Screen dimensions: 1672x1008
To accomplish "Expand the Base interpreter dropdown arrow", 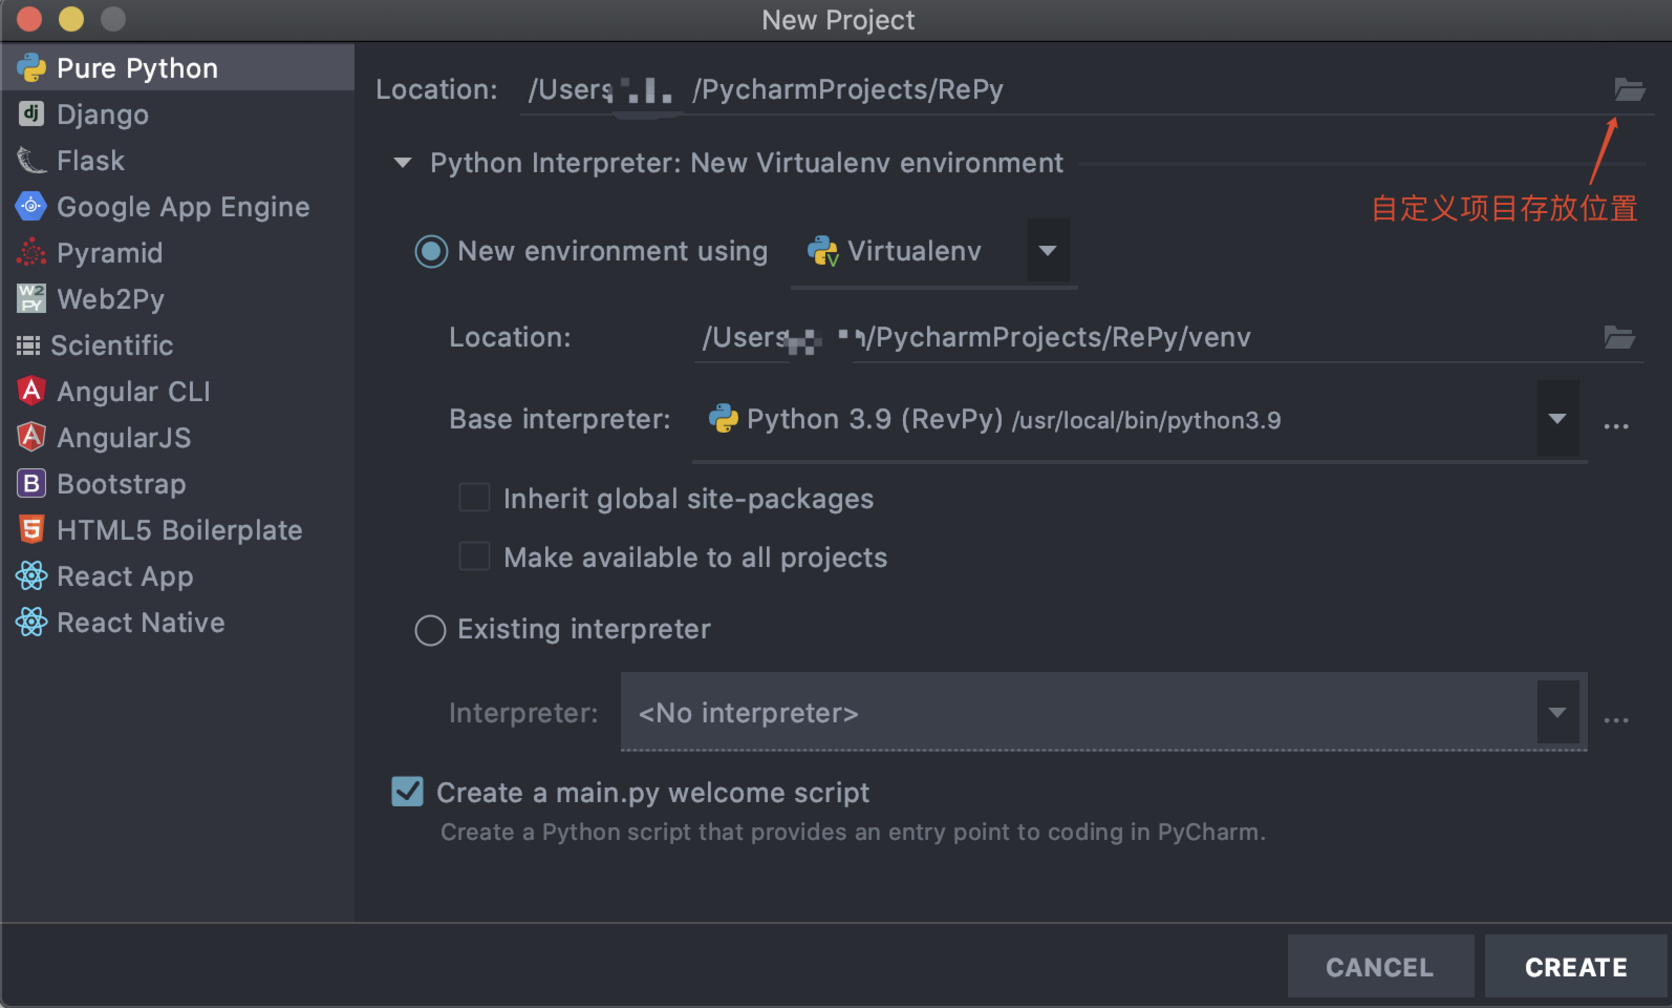I will coord(1557,419).
